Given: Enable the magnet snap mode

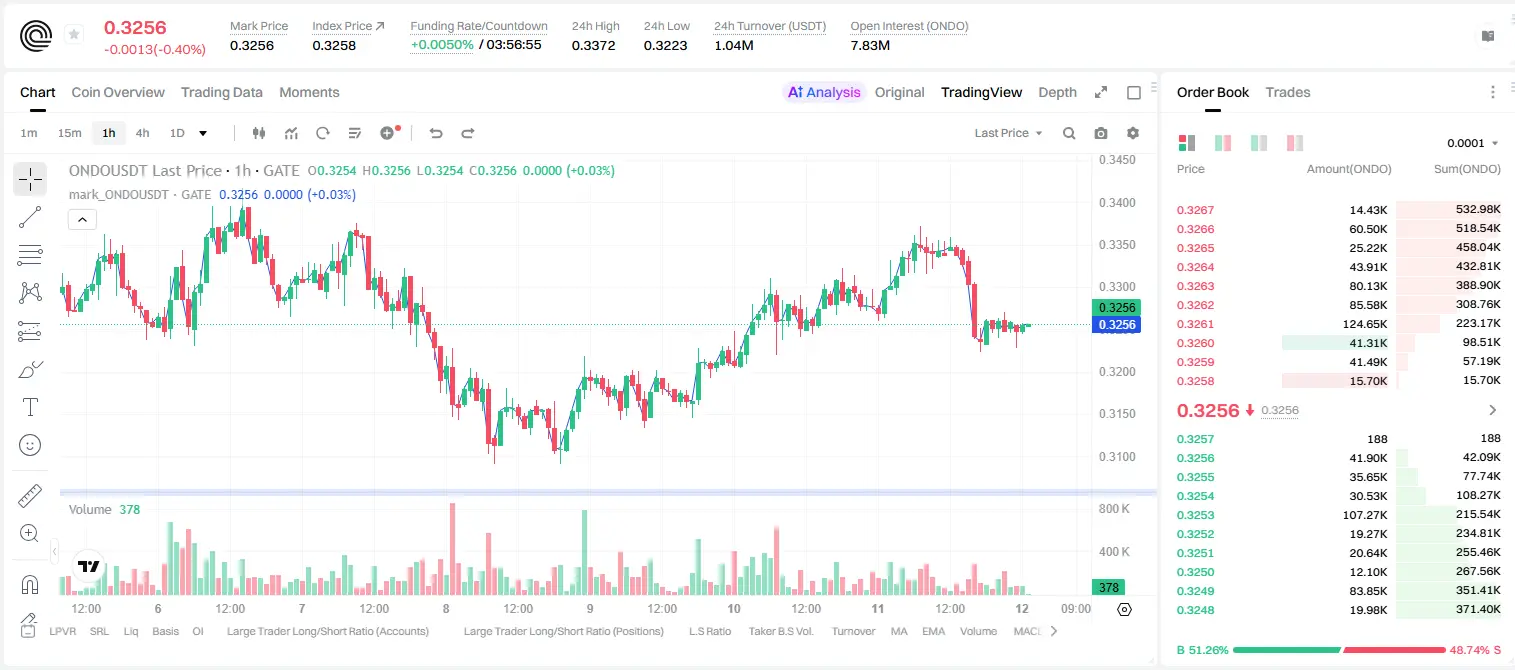Looking at the screenshot, I should pyautogui.click(x=30, y=585).
